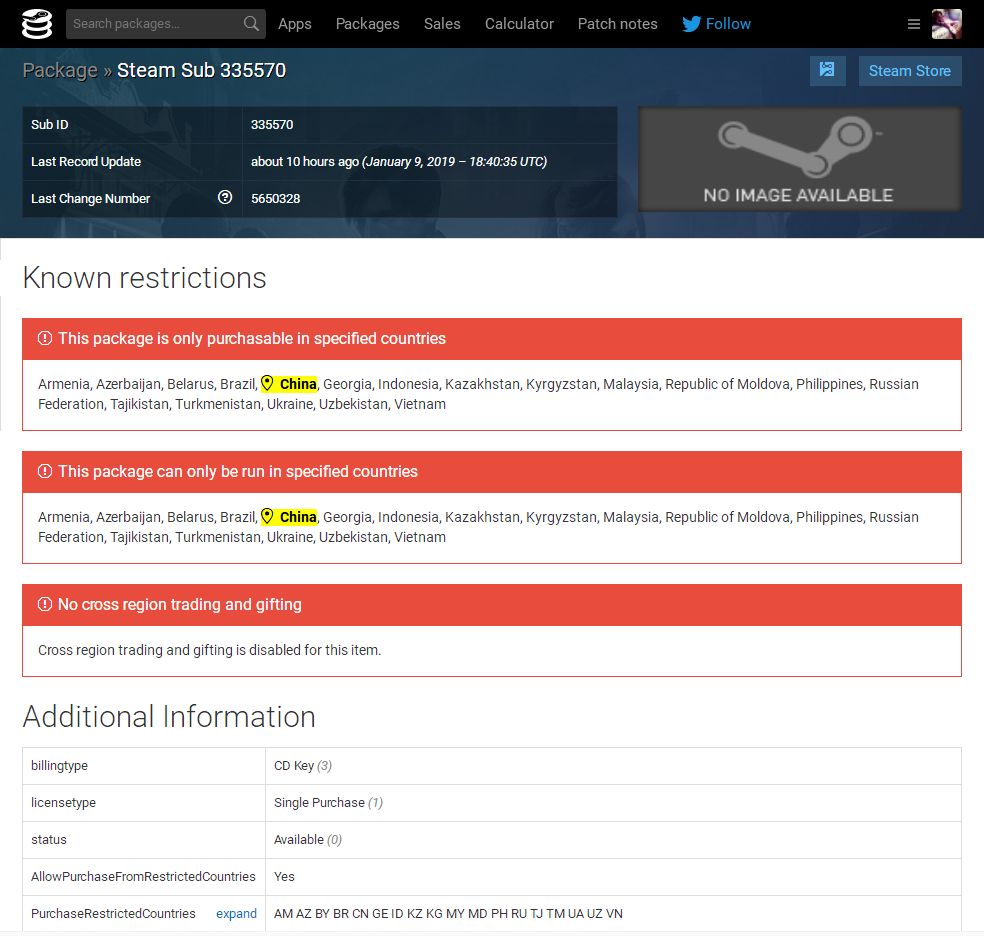Click the Last Record Update timestamp
Viewport: 984px width, 936px height.
click(x=399, y=161)
